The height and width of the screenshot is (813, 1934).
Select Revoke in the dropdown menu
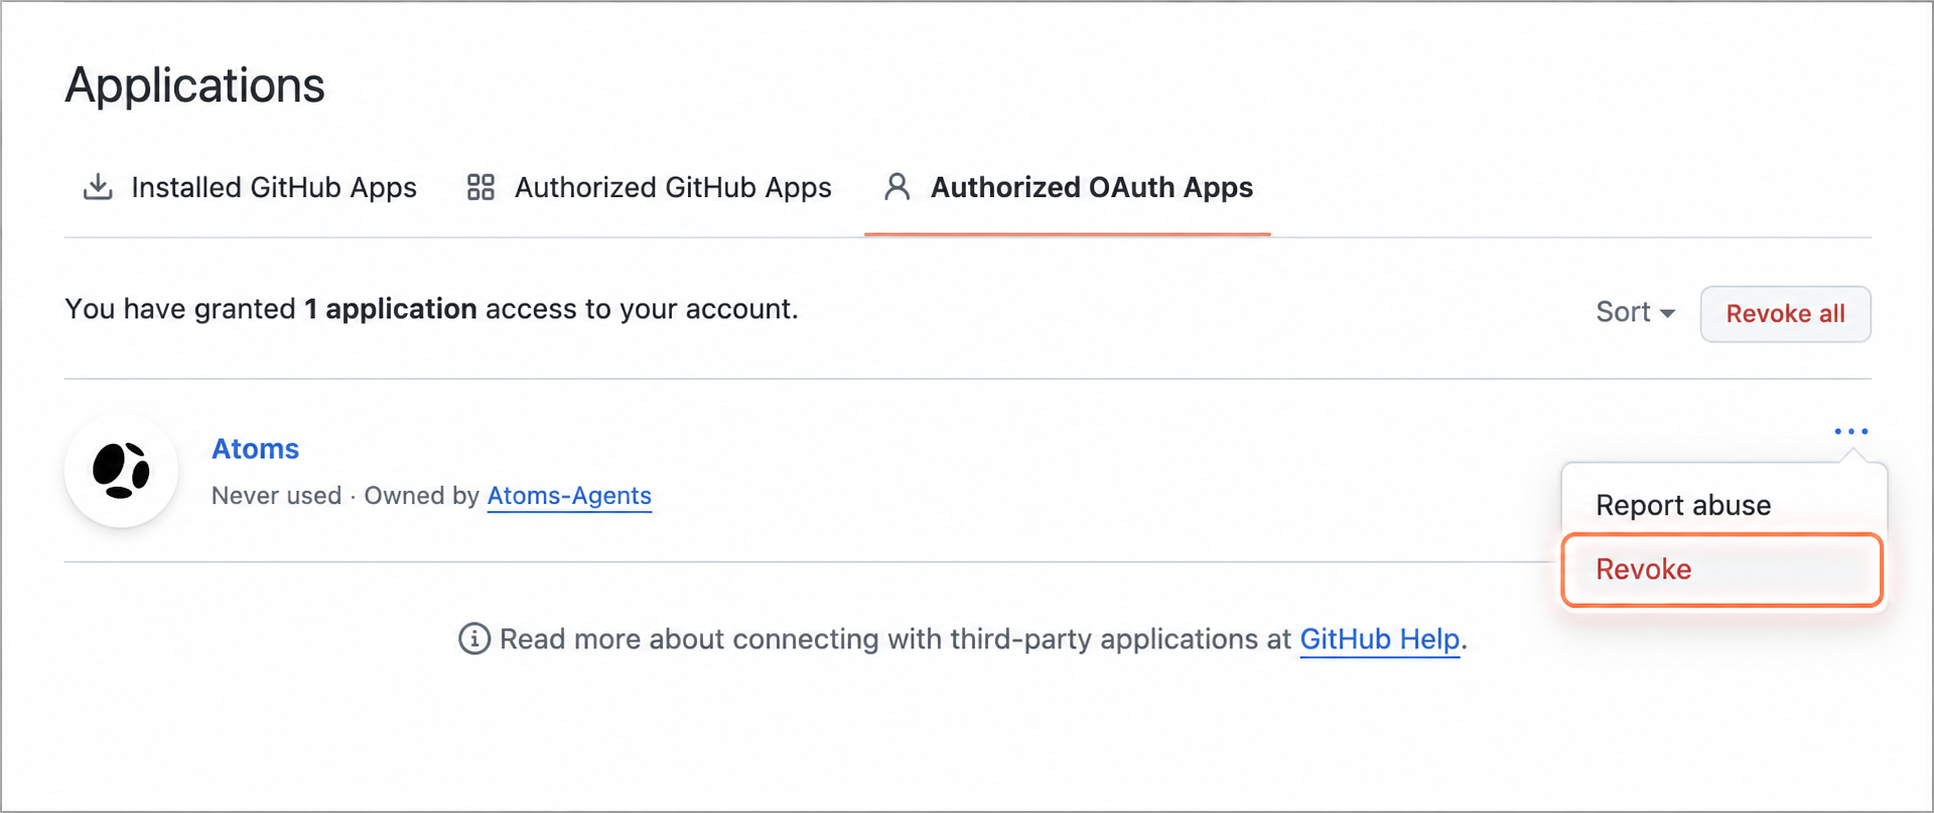[x=1722, y=569]
